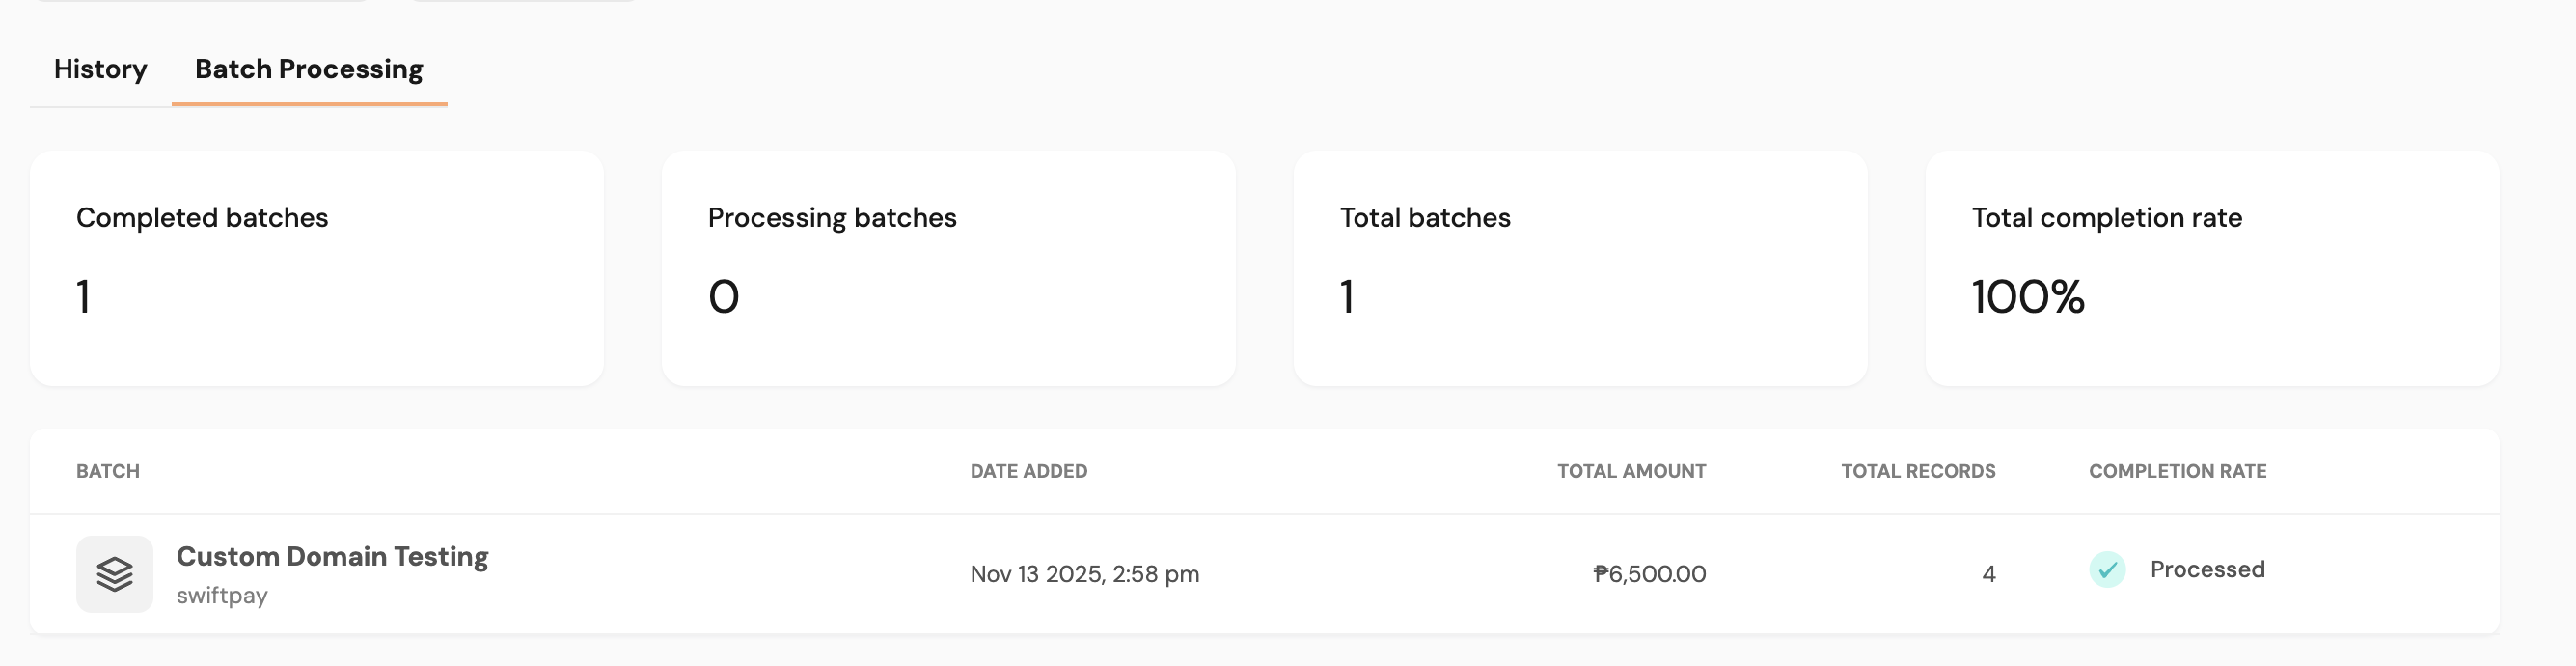
Task: Click the 100% completion rate value
Action: pyautogui.click(x=2028, y=297)
